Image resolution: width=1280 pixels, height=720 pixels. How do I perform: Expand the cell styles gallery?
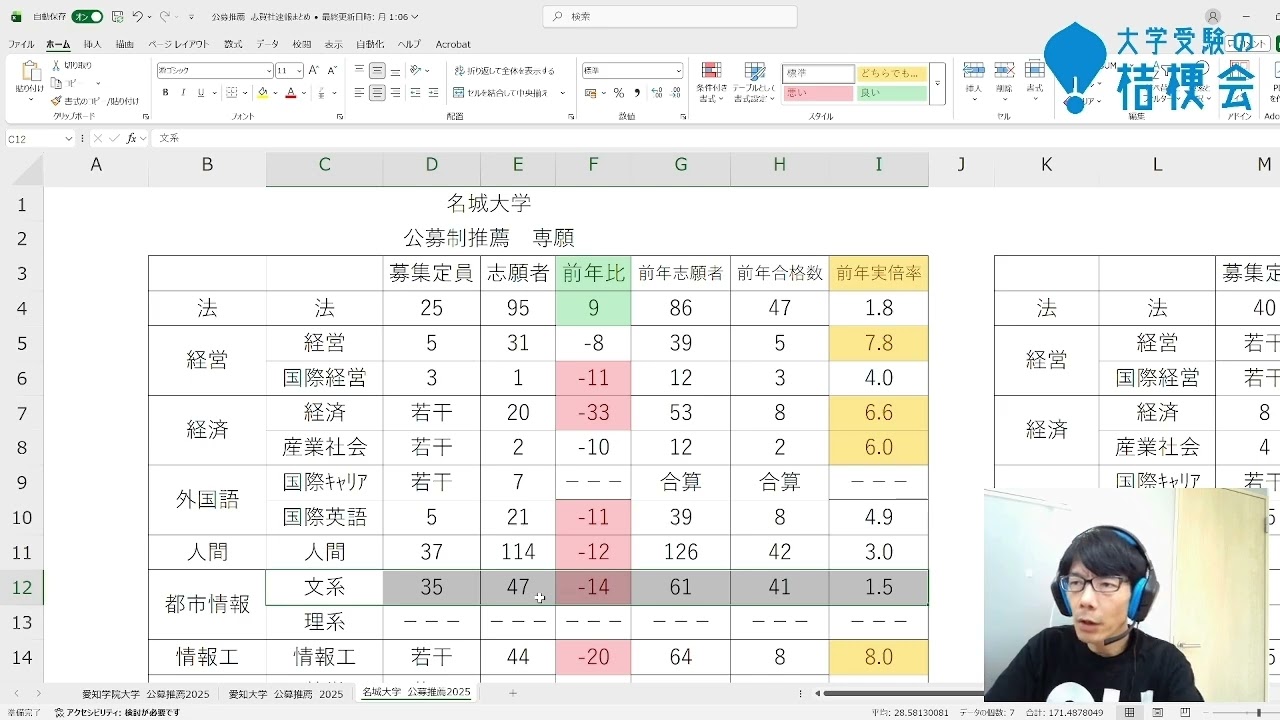(937, 84)
